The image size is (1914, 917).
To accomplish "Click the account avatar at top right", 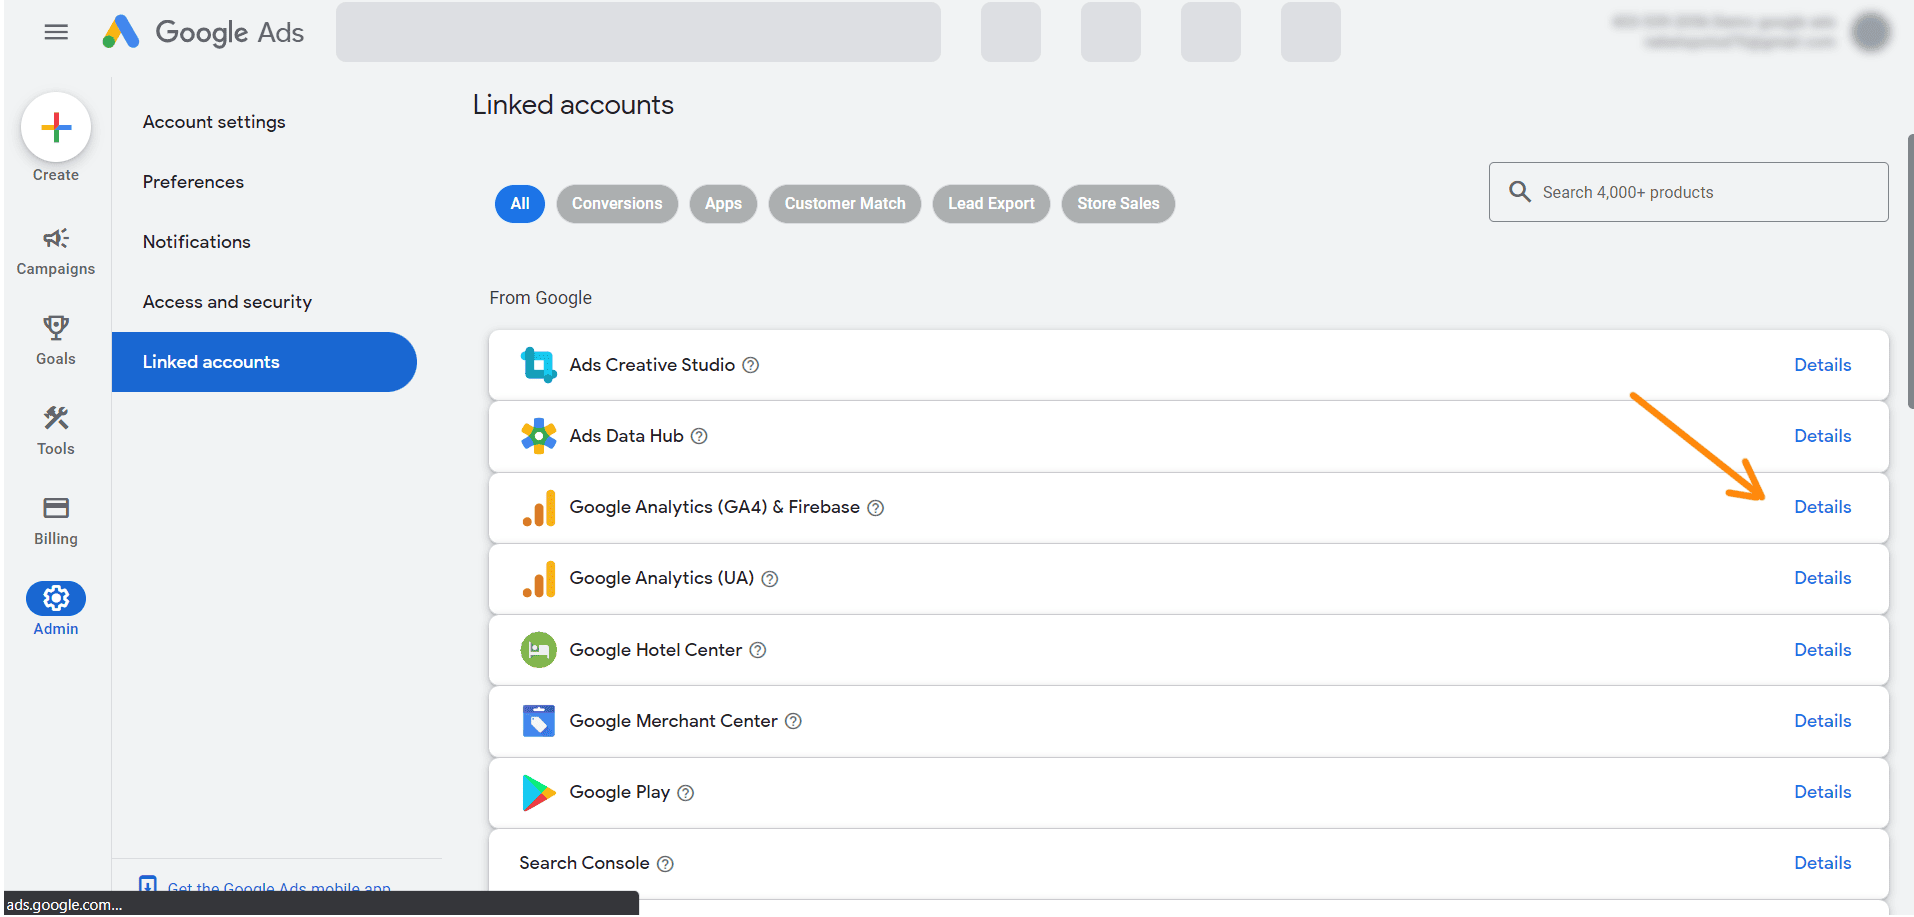I will click(1869, 31).
